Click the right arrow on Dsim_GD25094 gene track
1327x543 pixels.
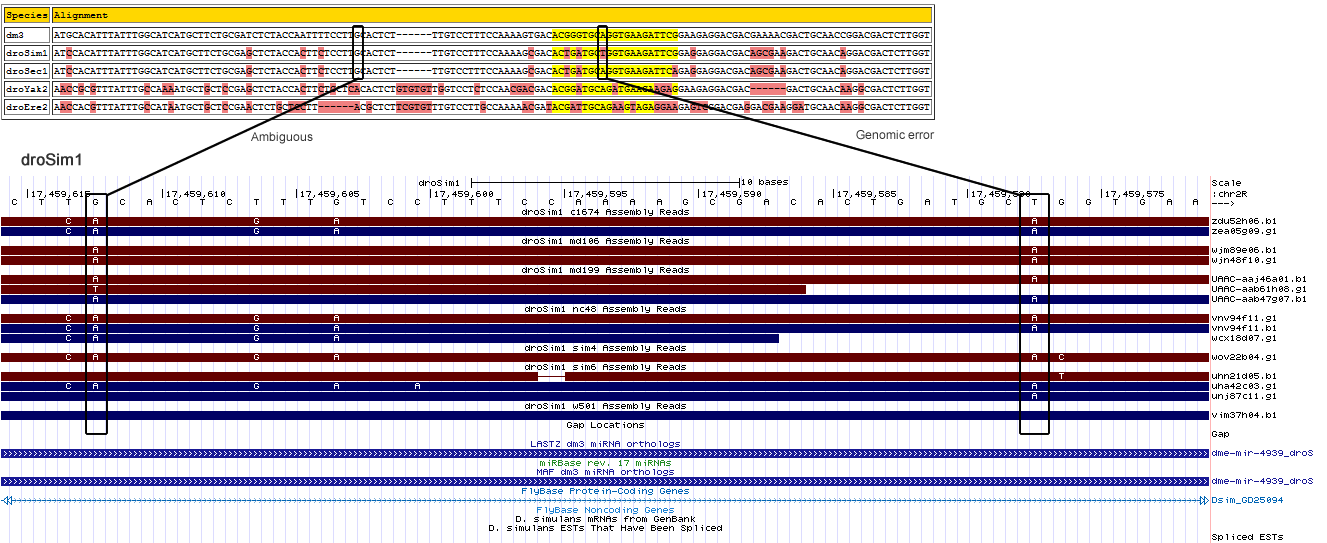coord(1203,500)
